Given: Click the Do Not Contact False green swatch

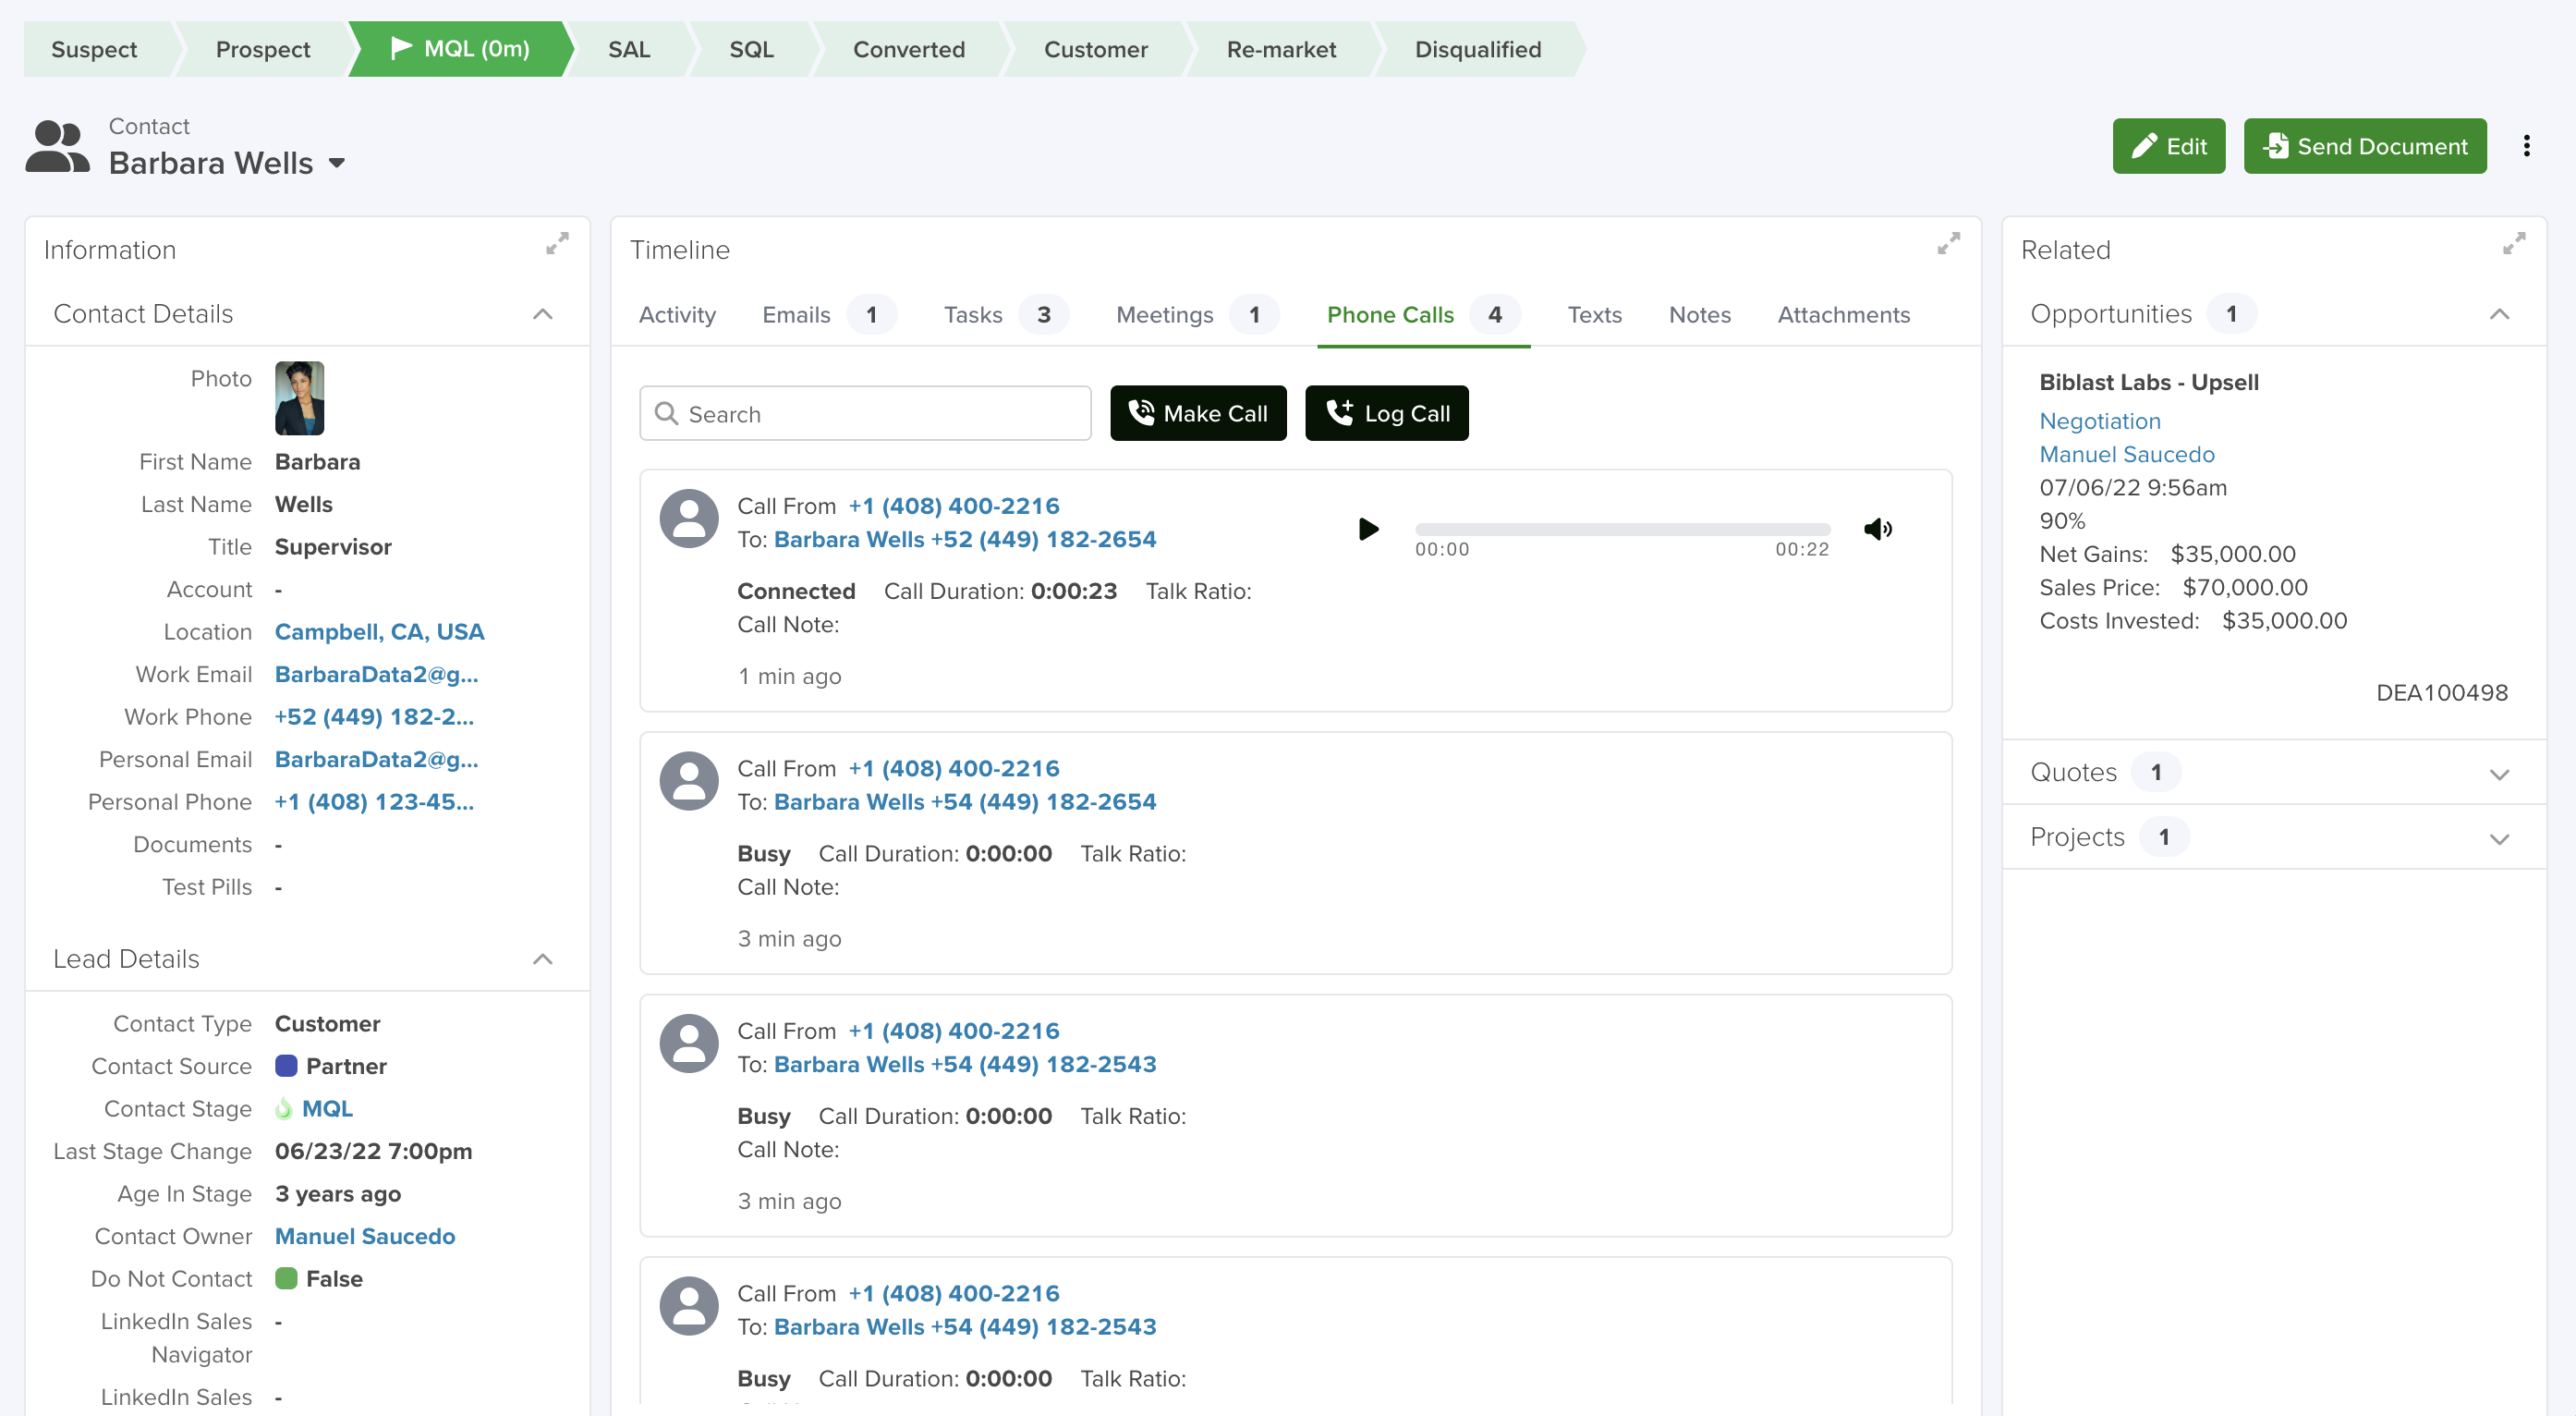Looking at the screenshot, I should 286,1278.
